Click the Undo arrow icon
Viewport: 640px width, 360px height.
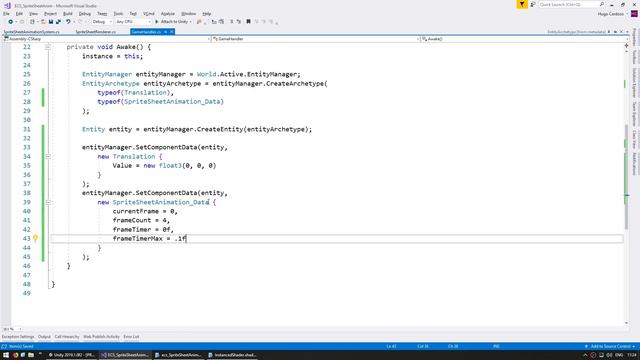click(x=68, y=22)
